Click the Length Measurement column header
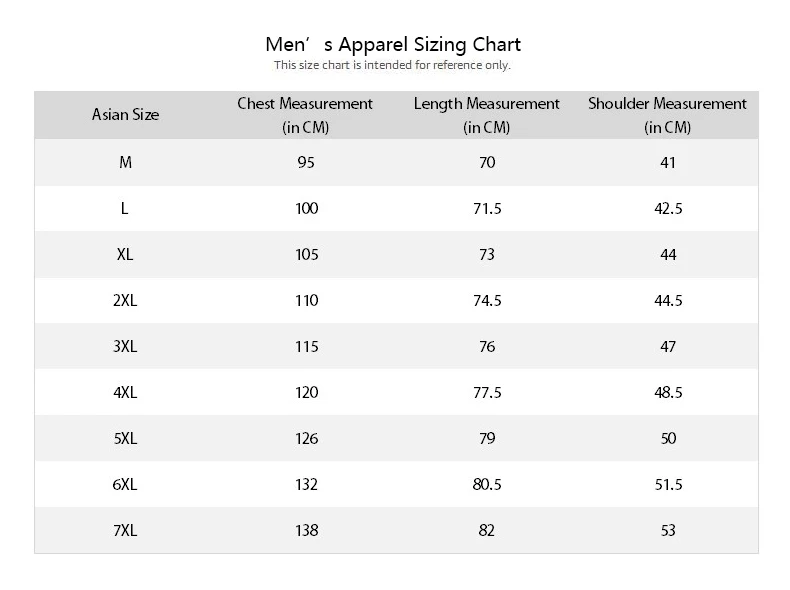This screenshot has width=790, height=590. coord(486,114)
